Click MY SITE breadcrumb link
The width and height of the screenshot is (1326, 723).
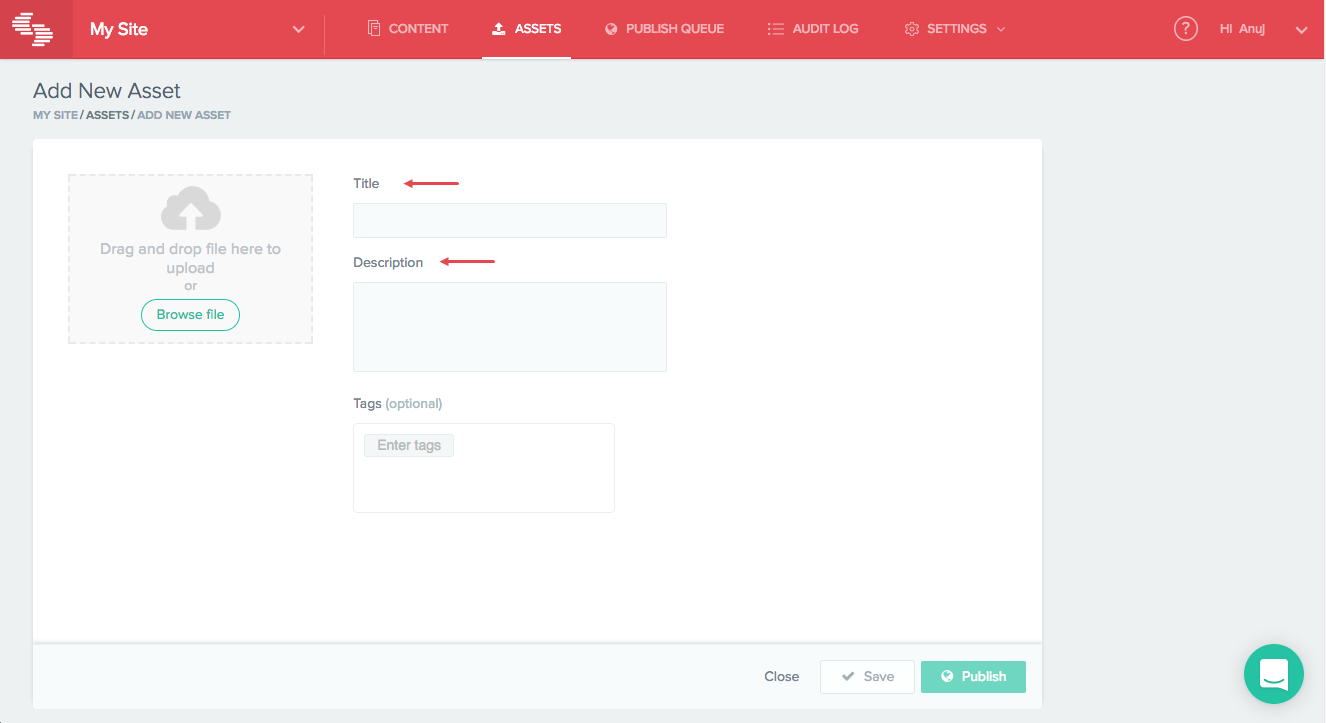click(55, 115)
